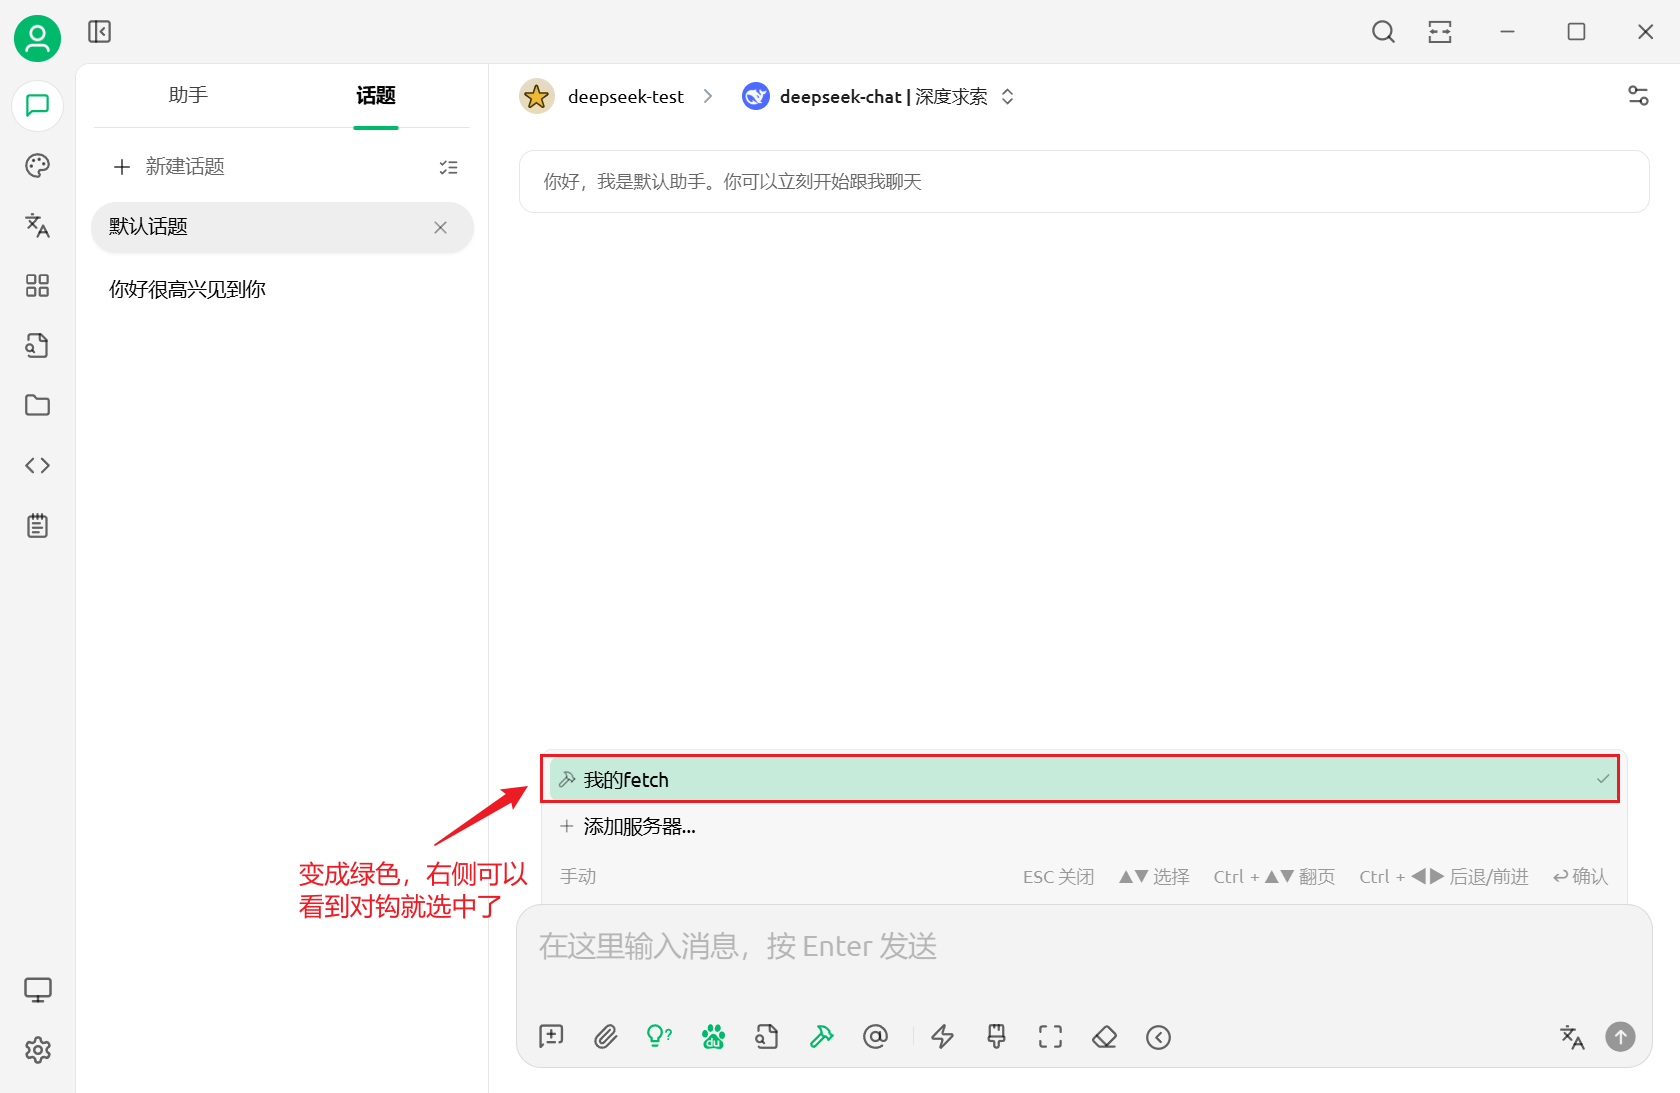This screenshot has width=1680, height=1093.
Task: Open the code tools page
Action: pyautogui.click(x=38, y=465)
